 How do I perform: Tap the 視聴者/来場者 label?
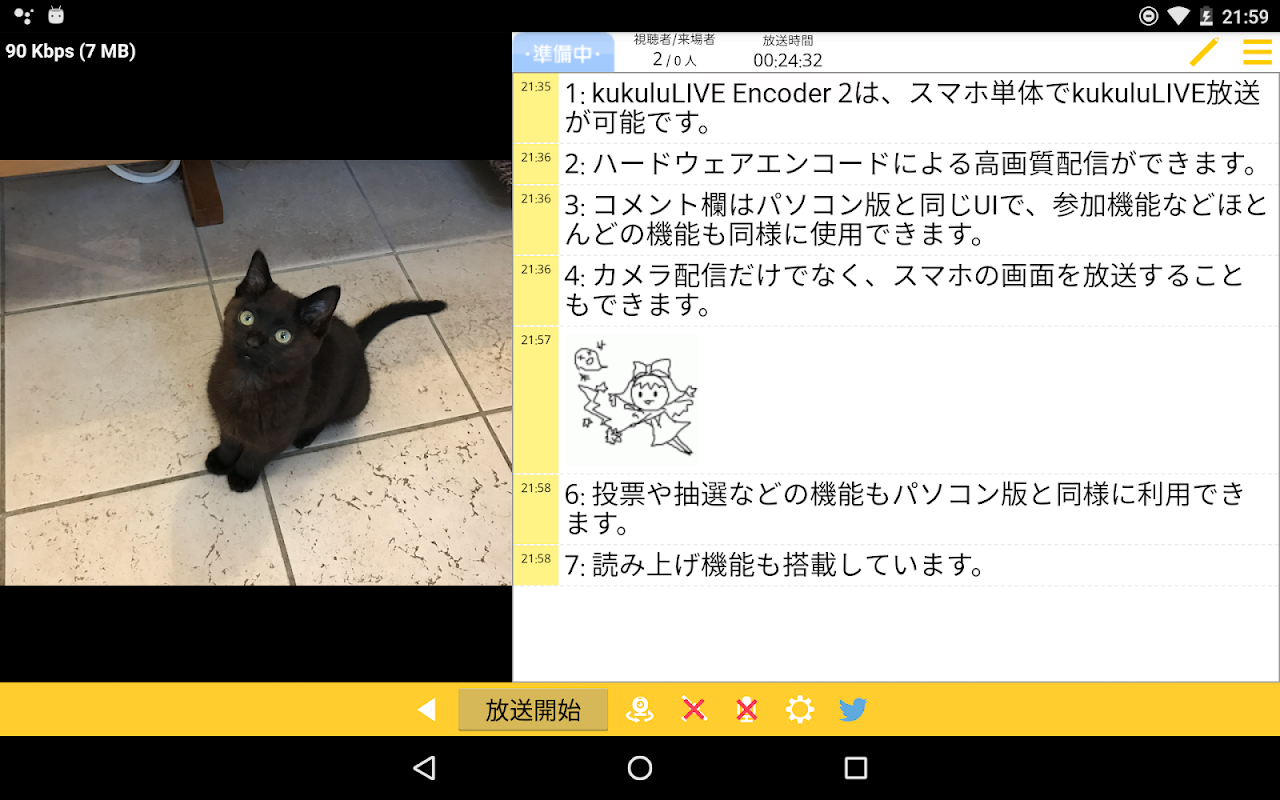(x=674, y=40)
